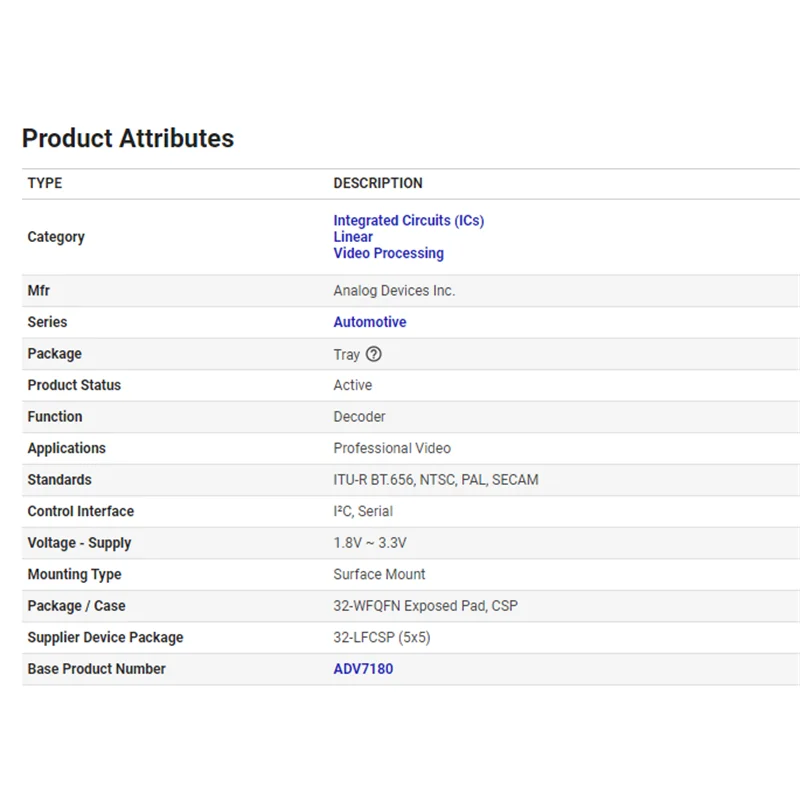Click the TYPE column header
800x800 pixels.
click(x=45, y=183)
